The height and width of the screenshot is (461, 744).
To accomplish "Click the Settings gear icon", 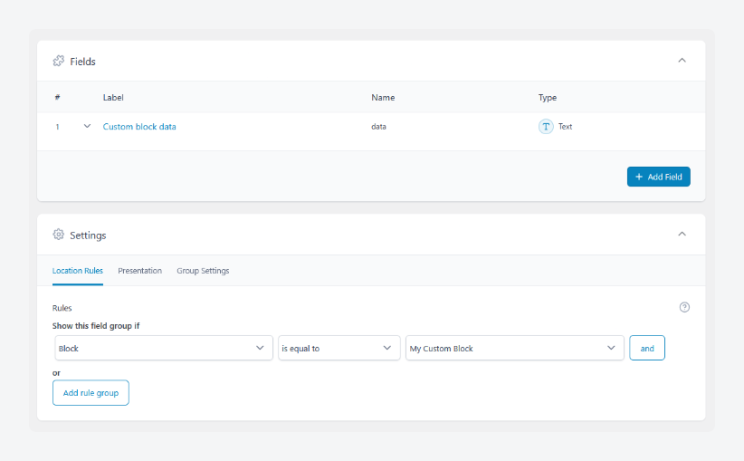I will [58, 235].
